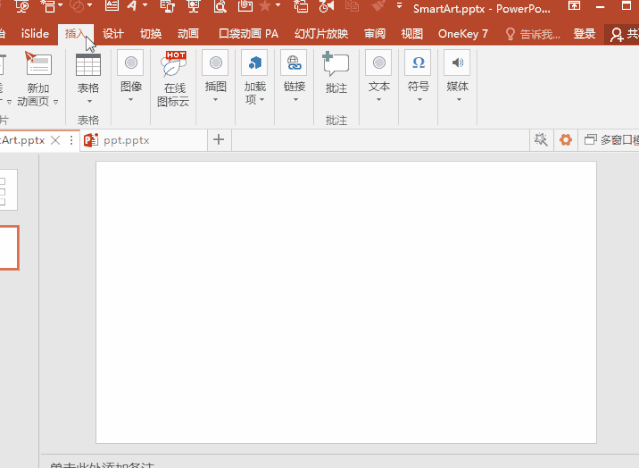
Task: Open the customize quick access toolbar arrow
Action: pos(399,5)
